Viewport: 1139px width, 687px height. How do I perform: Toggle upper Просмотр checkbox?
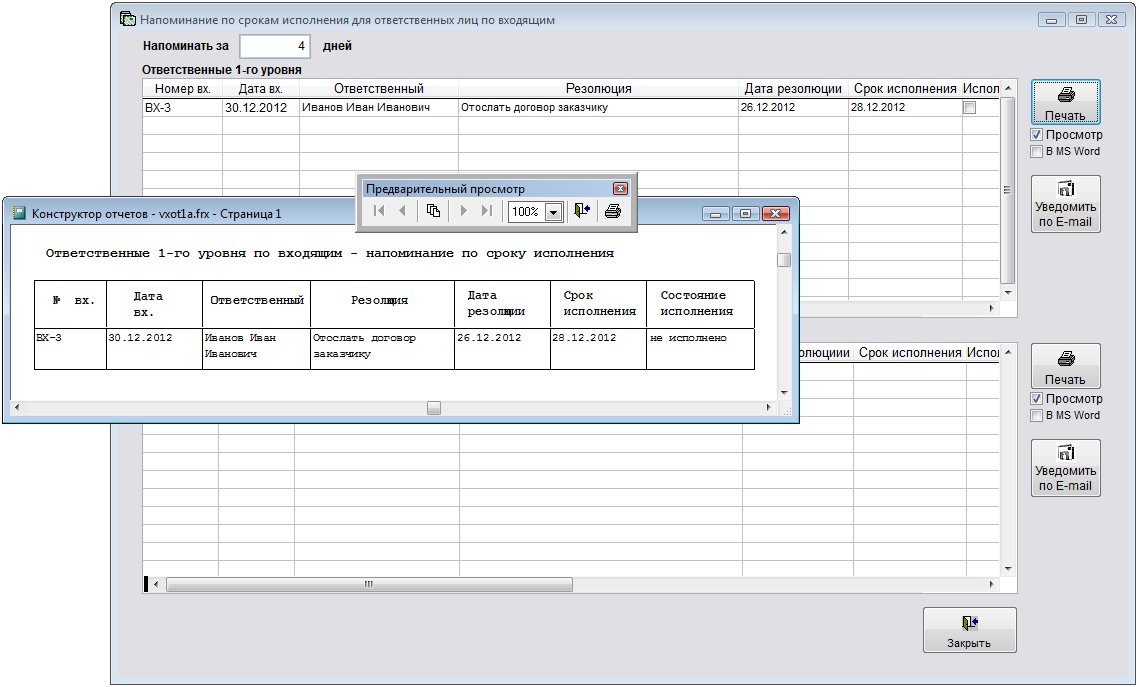click(x=1037, y=135)
